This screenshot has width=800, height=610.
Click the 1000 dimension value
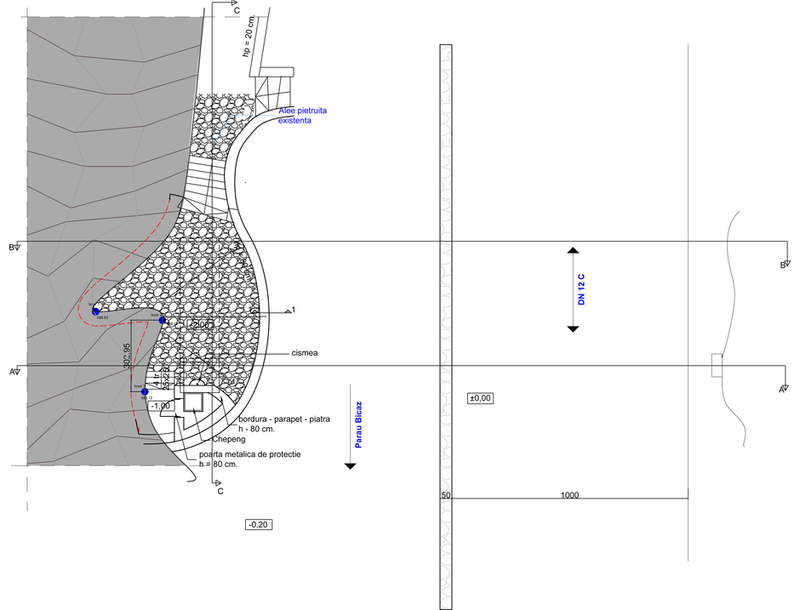coord(568,494)
